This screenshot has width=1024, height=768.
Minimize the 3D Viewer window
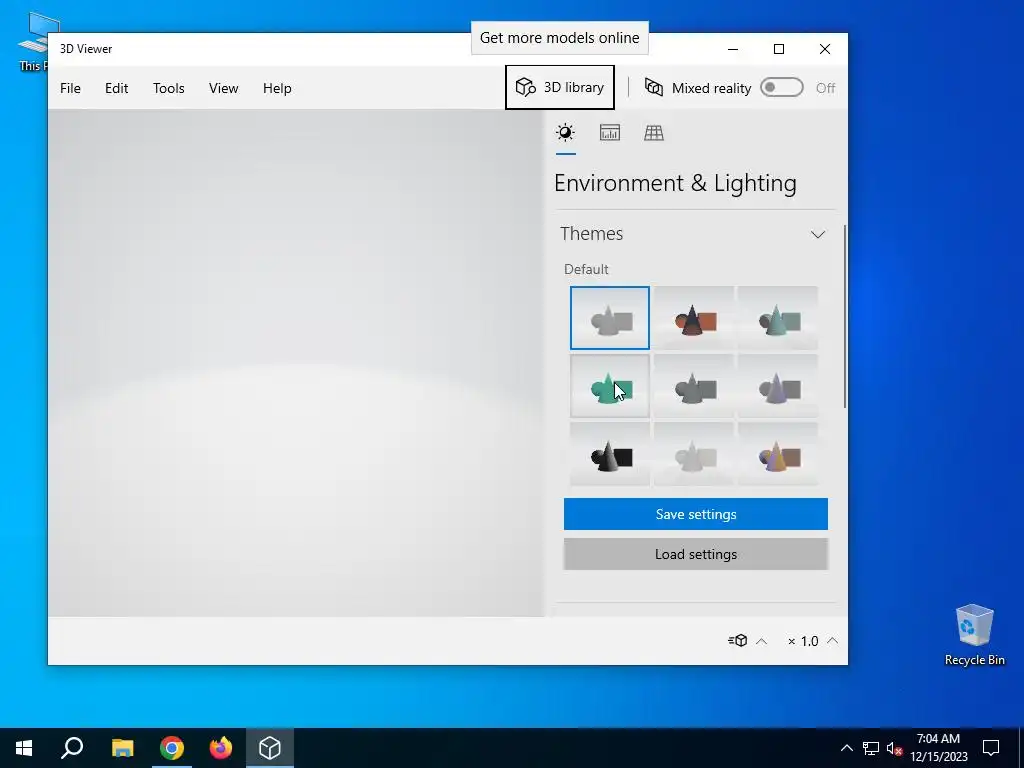tap(733, 49)
